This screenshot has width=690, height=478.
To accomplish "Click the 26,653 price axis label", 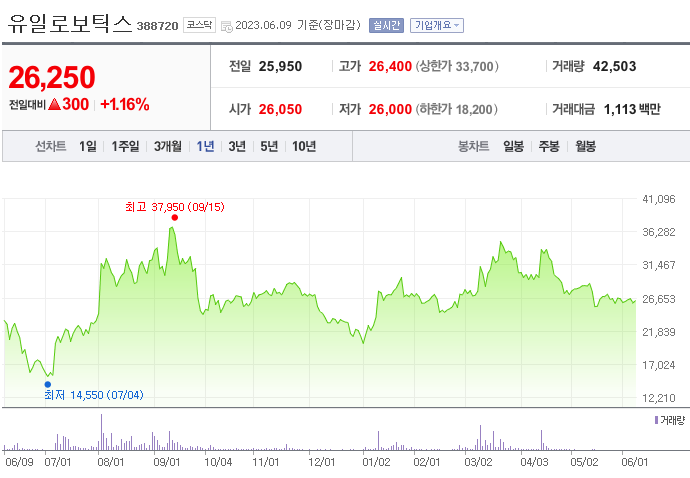I will [x=659, y=299].
